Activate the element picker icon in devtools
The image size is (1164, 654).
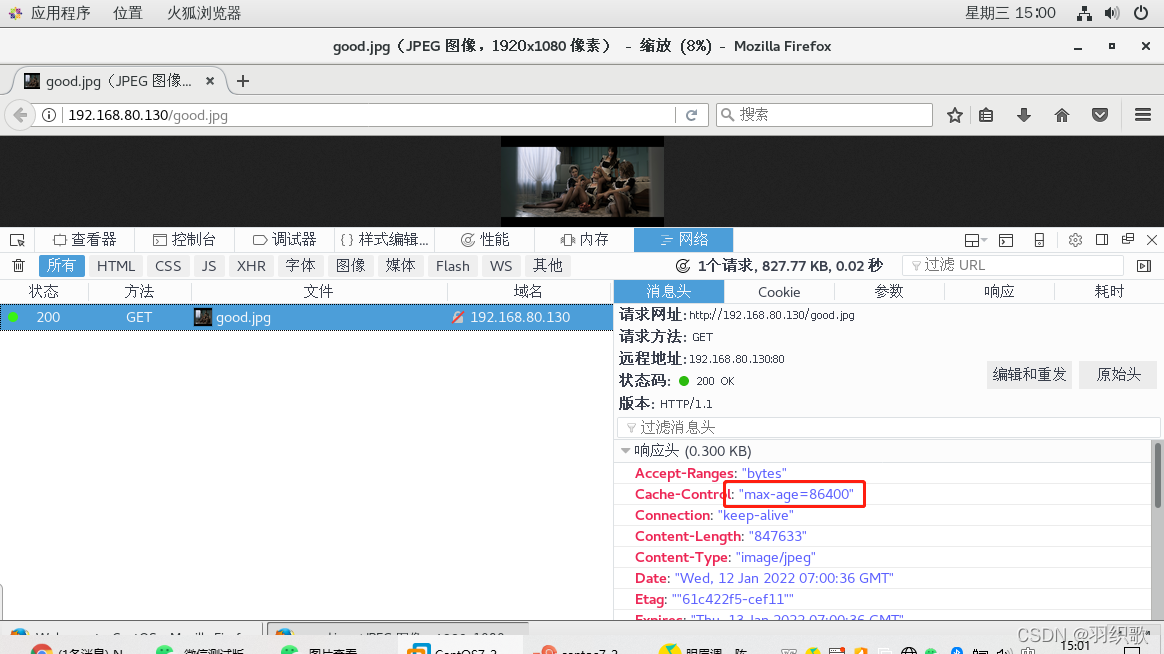coord(17,240)
